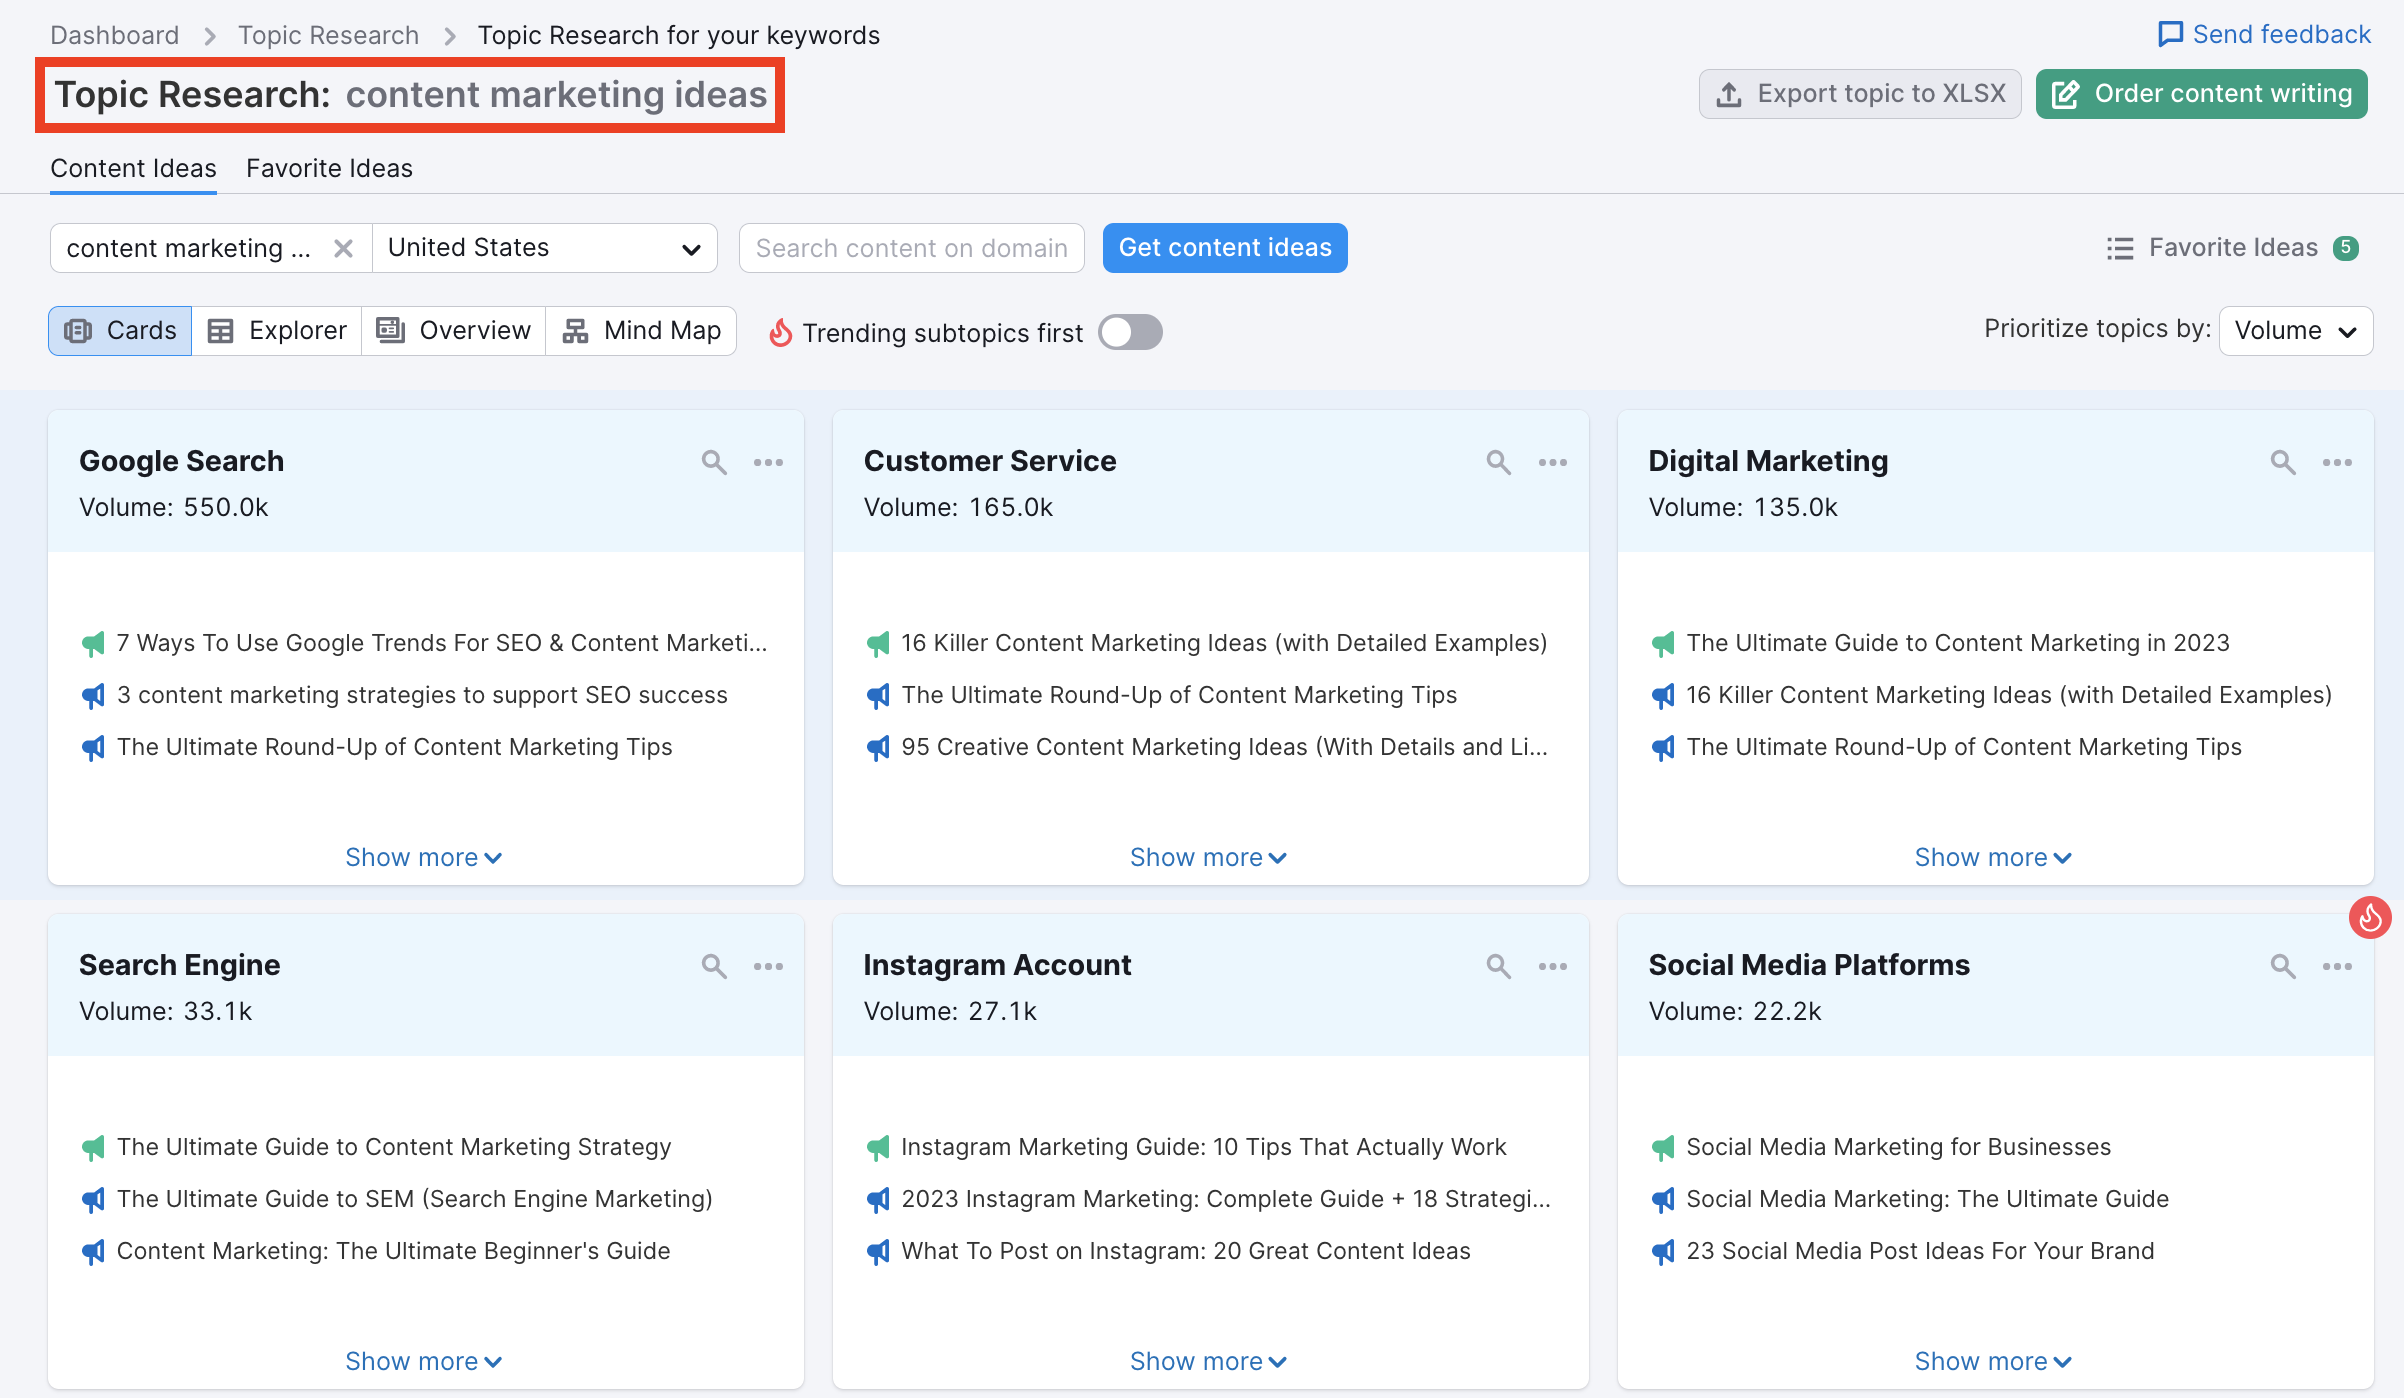Image resolution: width=2404 pixels, height=1398 pixels.
Task: Click the Google Search card title
Action: click(182, 461)
